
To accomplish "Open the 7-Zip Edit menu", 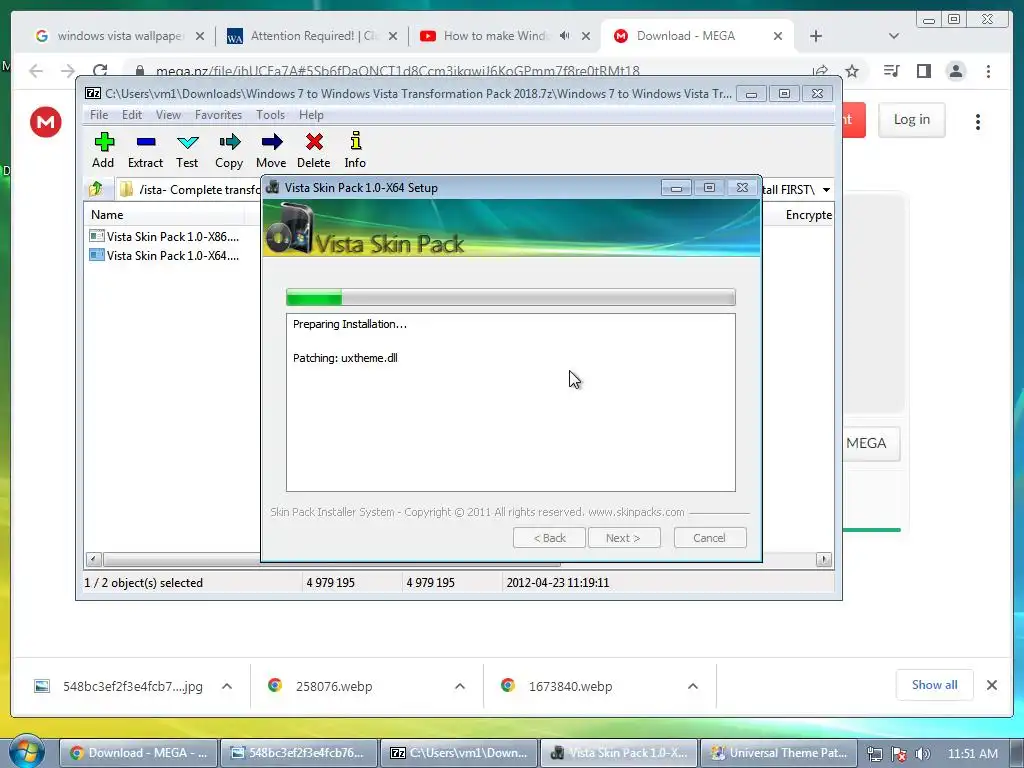I will (132, 115).
